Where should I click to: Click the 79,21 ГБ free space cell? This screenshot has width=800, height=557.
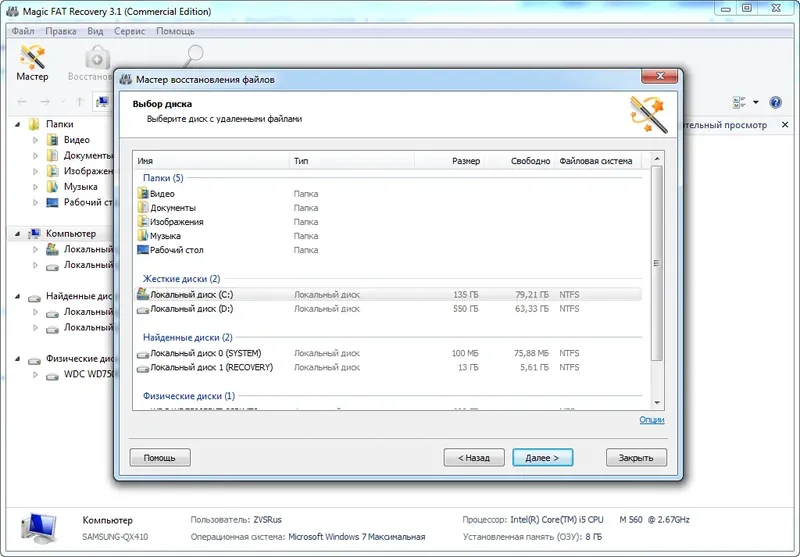point(532,295)
